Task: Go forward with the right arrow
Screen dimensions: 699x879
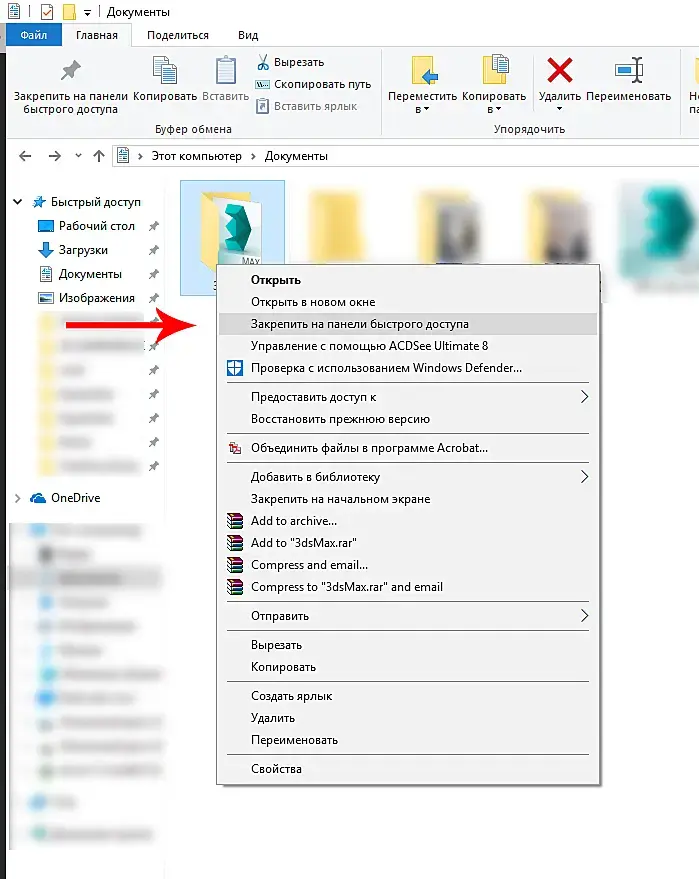Action: [x=54, y=156]
